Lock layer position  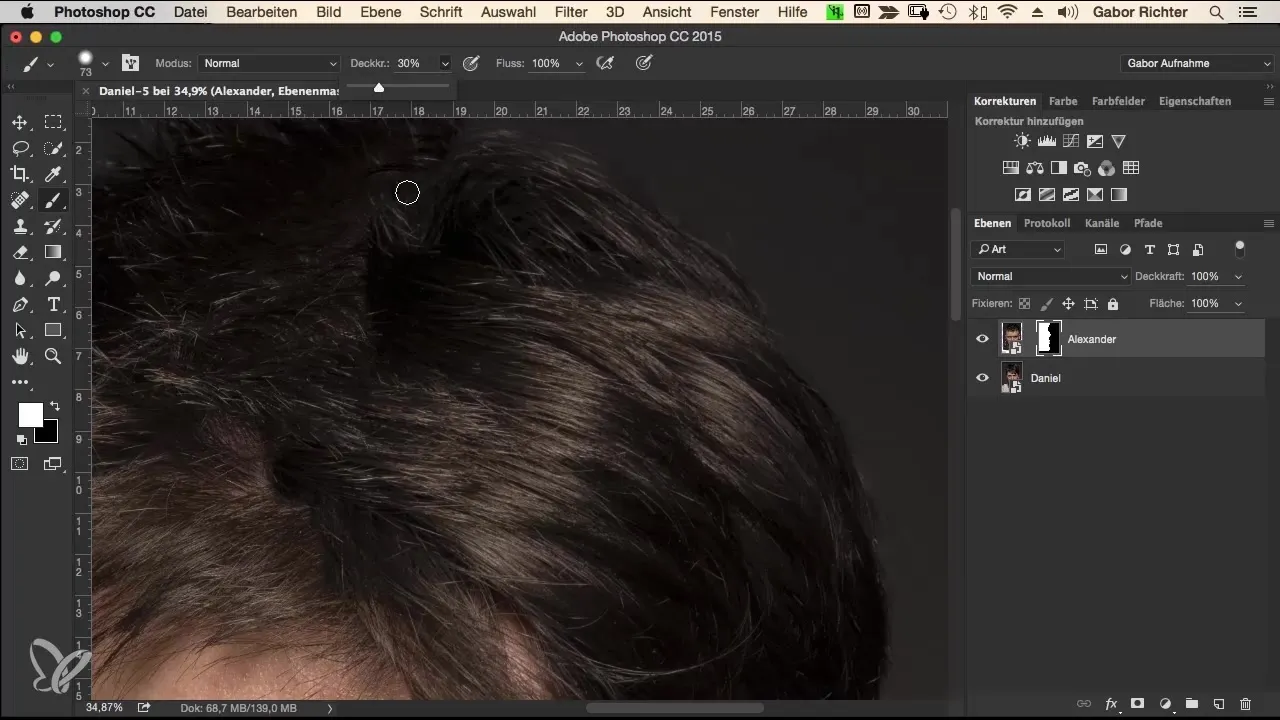coord(1068,303)
